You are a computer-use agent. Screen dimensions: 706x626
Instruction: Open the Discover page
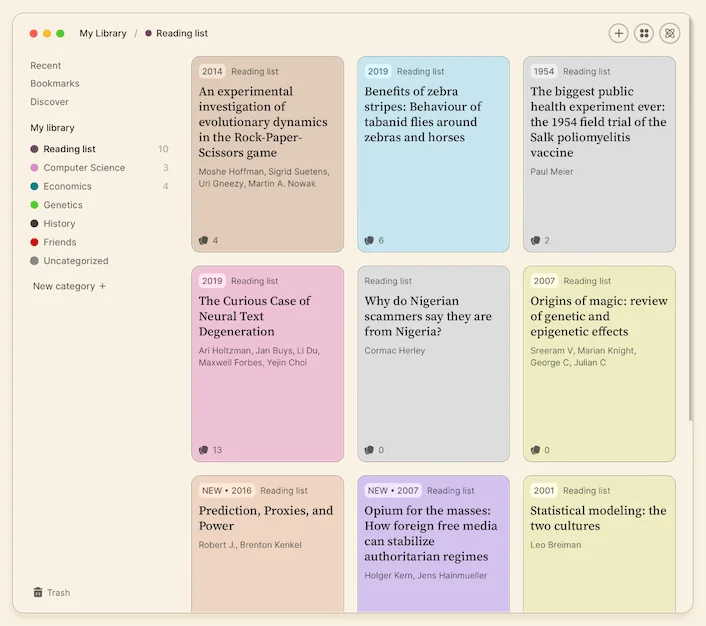point(49,102)
